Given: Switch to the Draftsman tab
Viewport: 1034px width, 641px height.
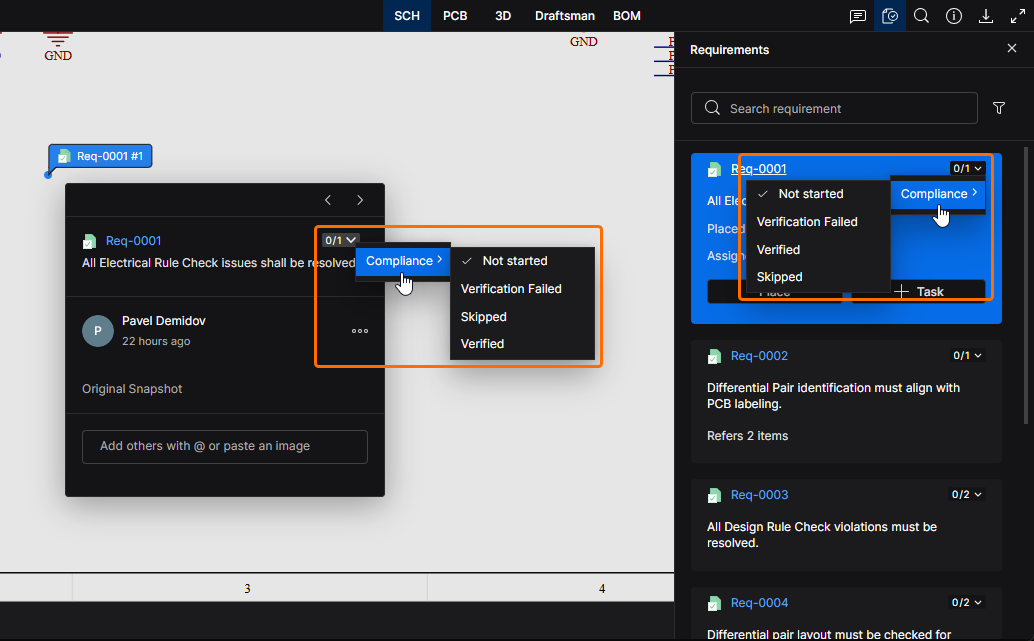Looking at the screenshot, I should [564, 16].
